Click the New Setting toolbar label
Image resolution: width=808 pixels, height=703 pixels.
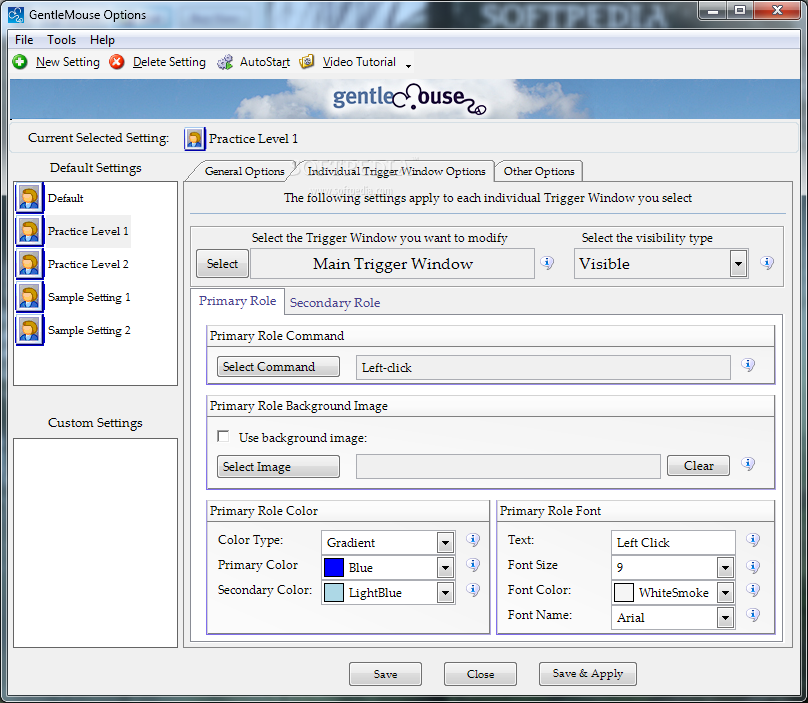68,62
